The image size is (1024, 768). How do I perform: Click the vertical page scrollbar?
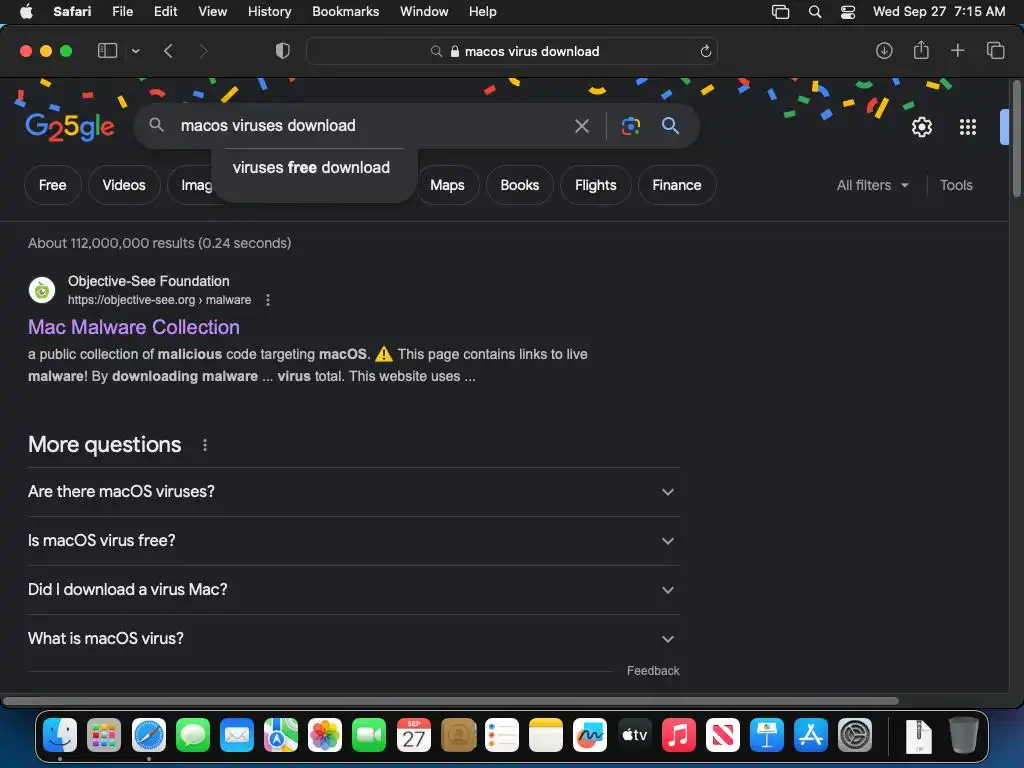coord(1016,138)
